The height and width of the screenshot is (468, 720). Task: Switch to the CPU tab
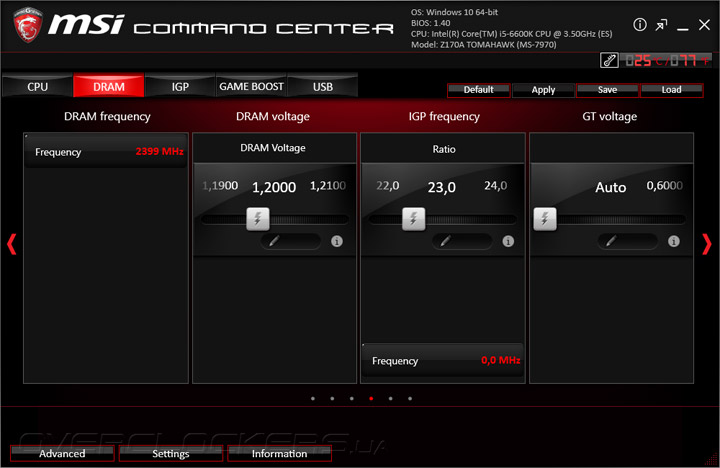[37, 86]
